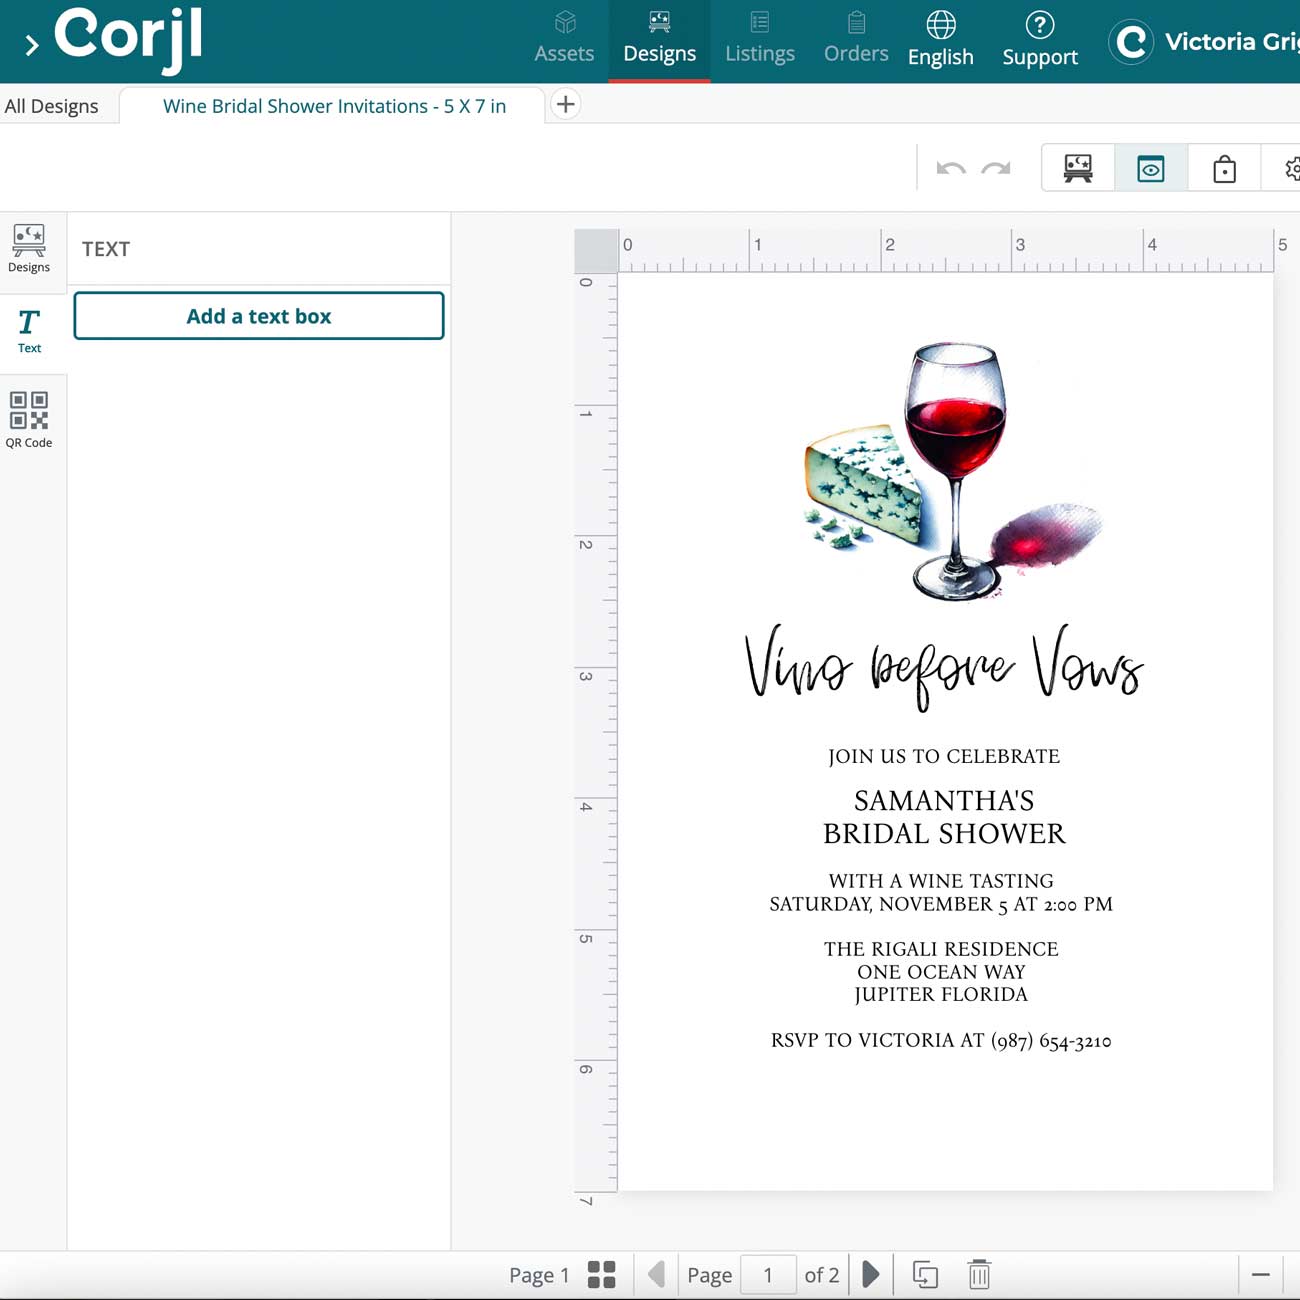This screenshot has width=1300, height=1300.
Task: Click the shopping bag toolbar icon
Action: tap(1224, 168)
